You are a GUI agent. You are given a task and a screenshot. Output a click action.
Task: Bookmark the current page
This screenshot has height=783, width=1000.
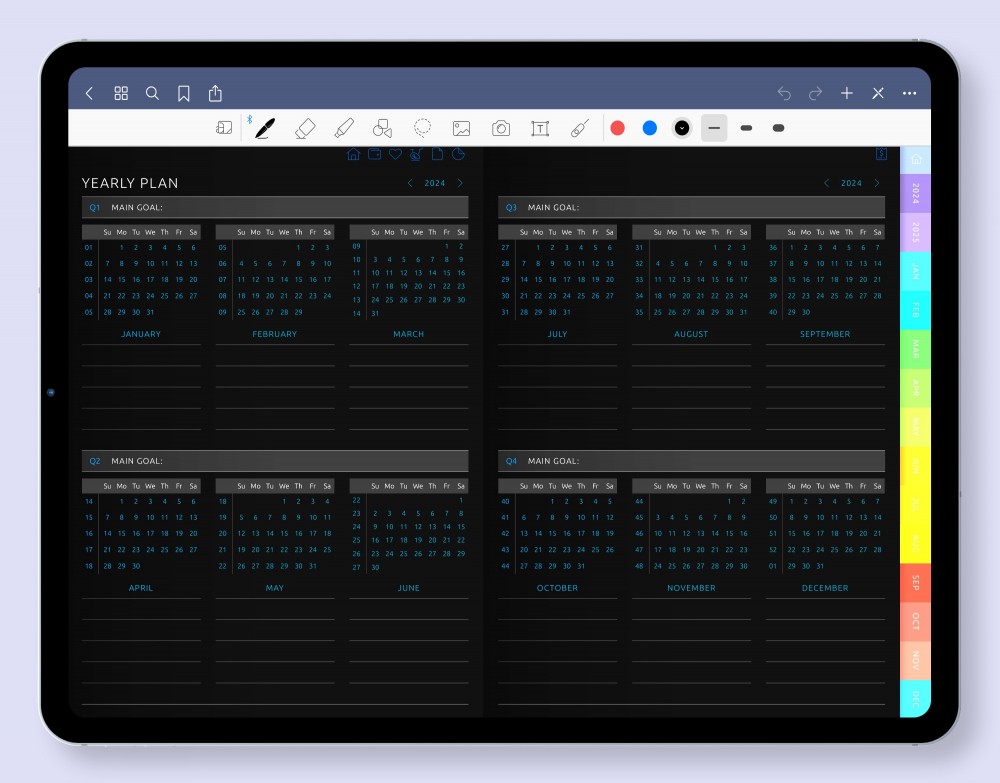[184, 94]
